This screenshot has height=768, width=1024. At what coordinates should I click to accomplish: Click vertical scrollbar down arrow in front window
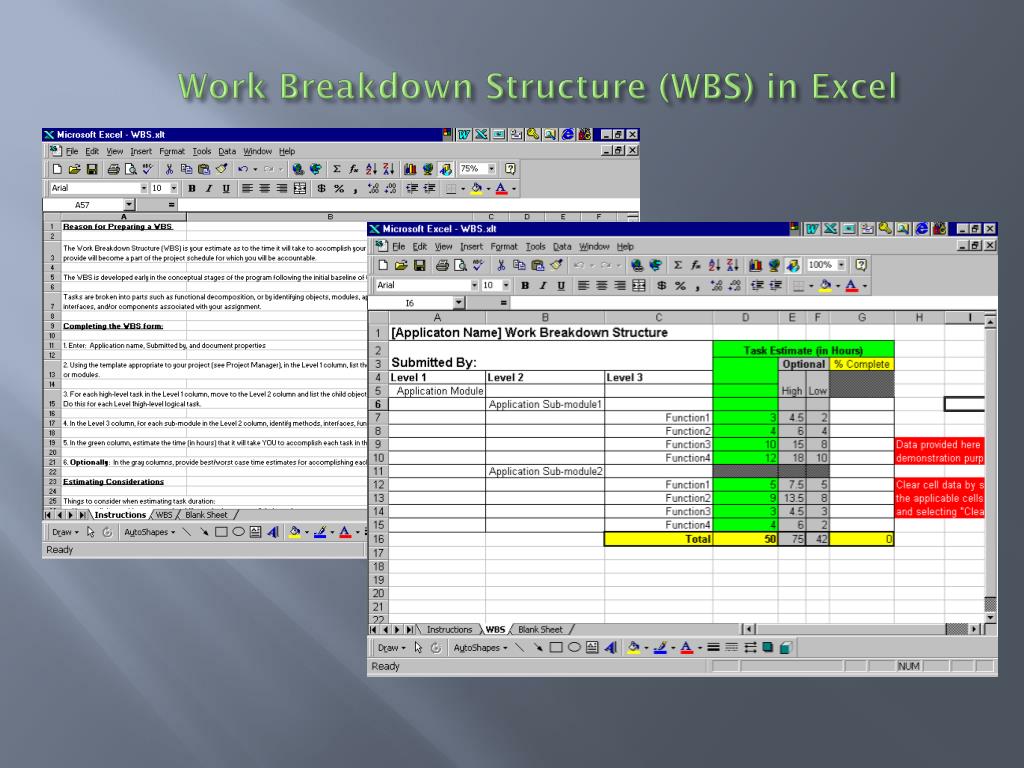991,617
